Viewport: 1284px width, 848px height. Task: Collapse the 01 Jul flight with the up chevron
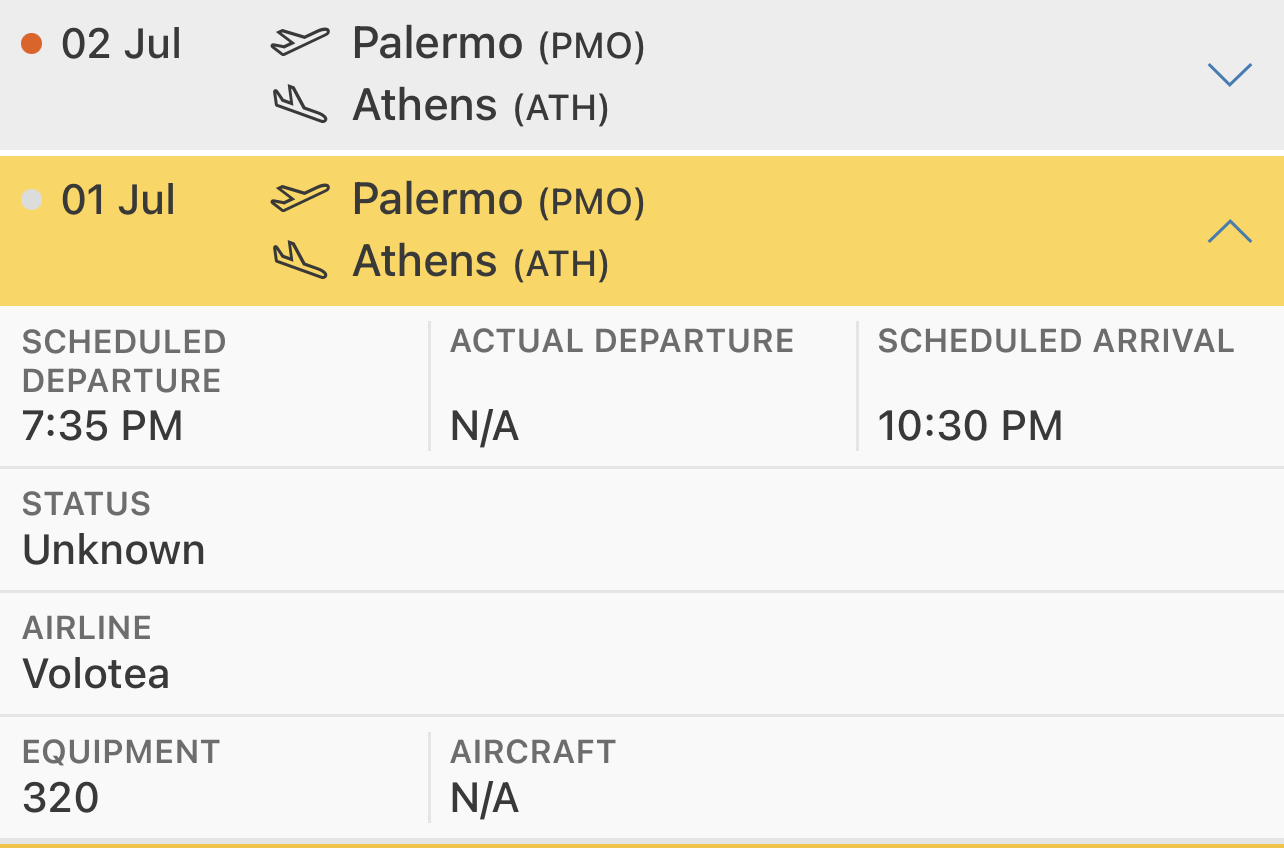tap(1230, 231)
